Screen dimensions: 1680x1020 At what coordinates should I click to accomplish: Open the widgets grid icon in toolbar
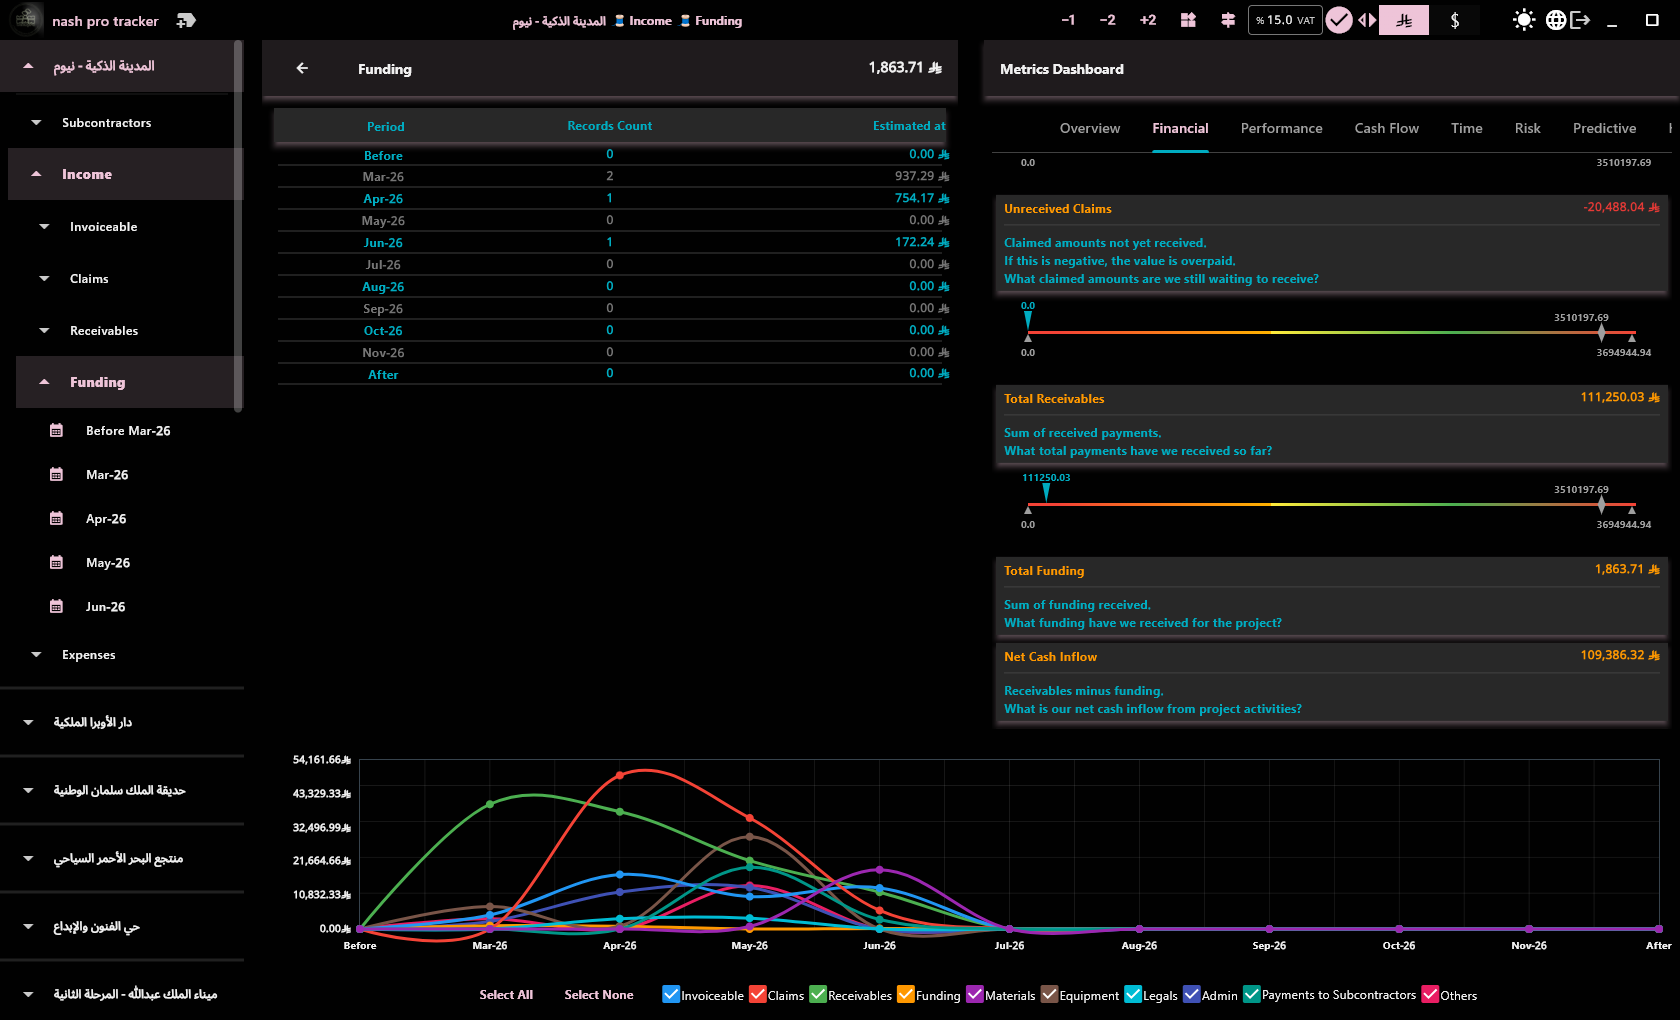click(1188, 20)
